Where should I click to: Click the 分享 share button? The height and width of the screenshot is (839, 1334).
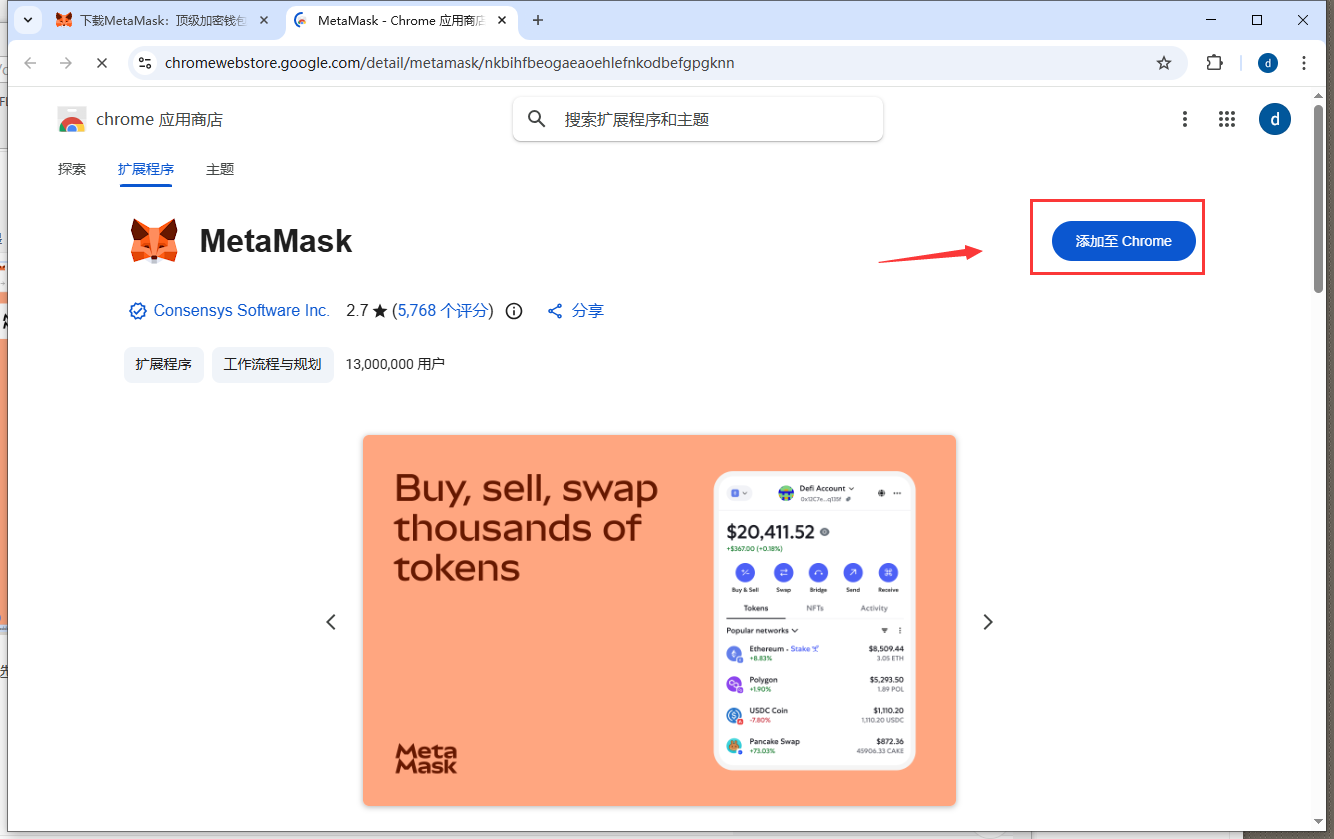(x=576, y=311)
